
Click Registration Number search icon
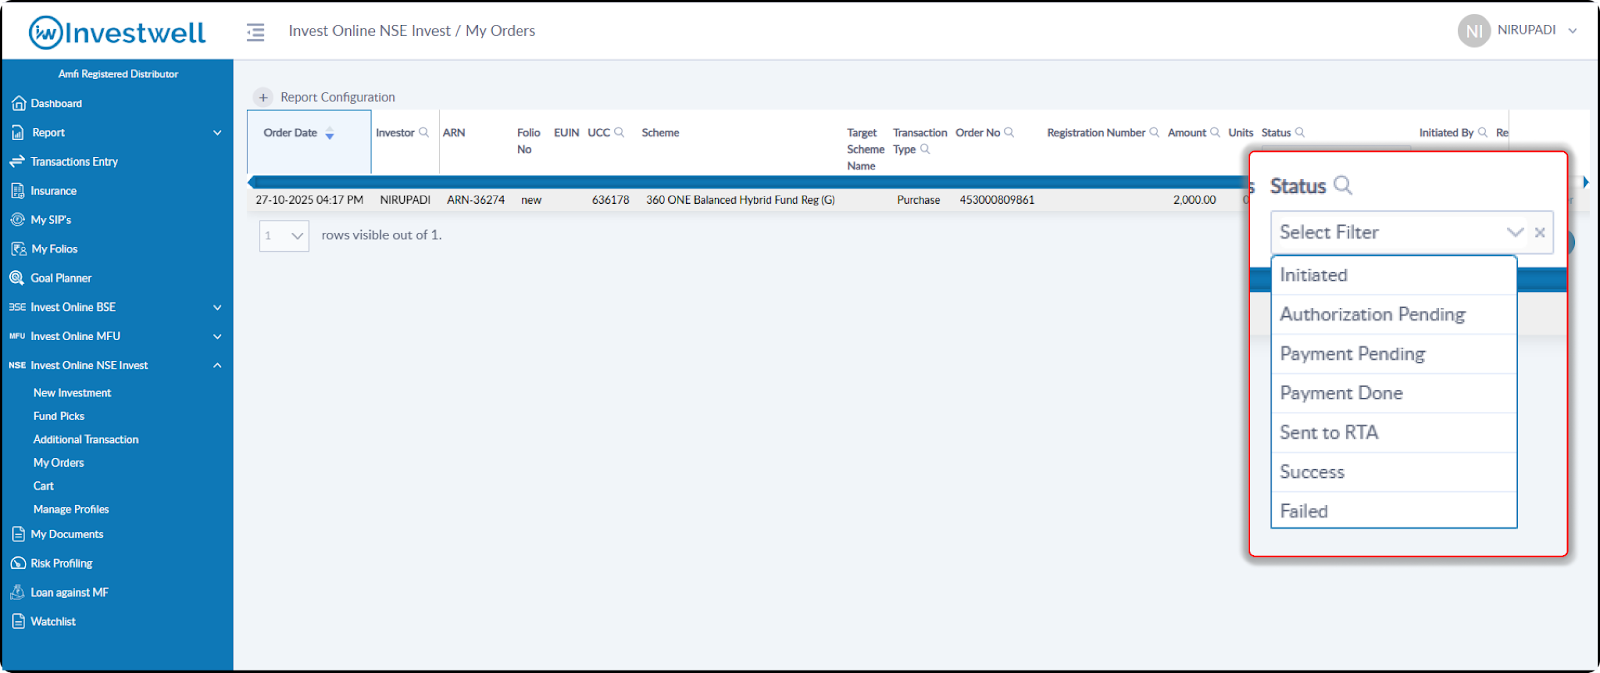click(x=1154, y=132)
